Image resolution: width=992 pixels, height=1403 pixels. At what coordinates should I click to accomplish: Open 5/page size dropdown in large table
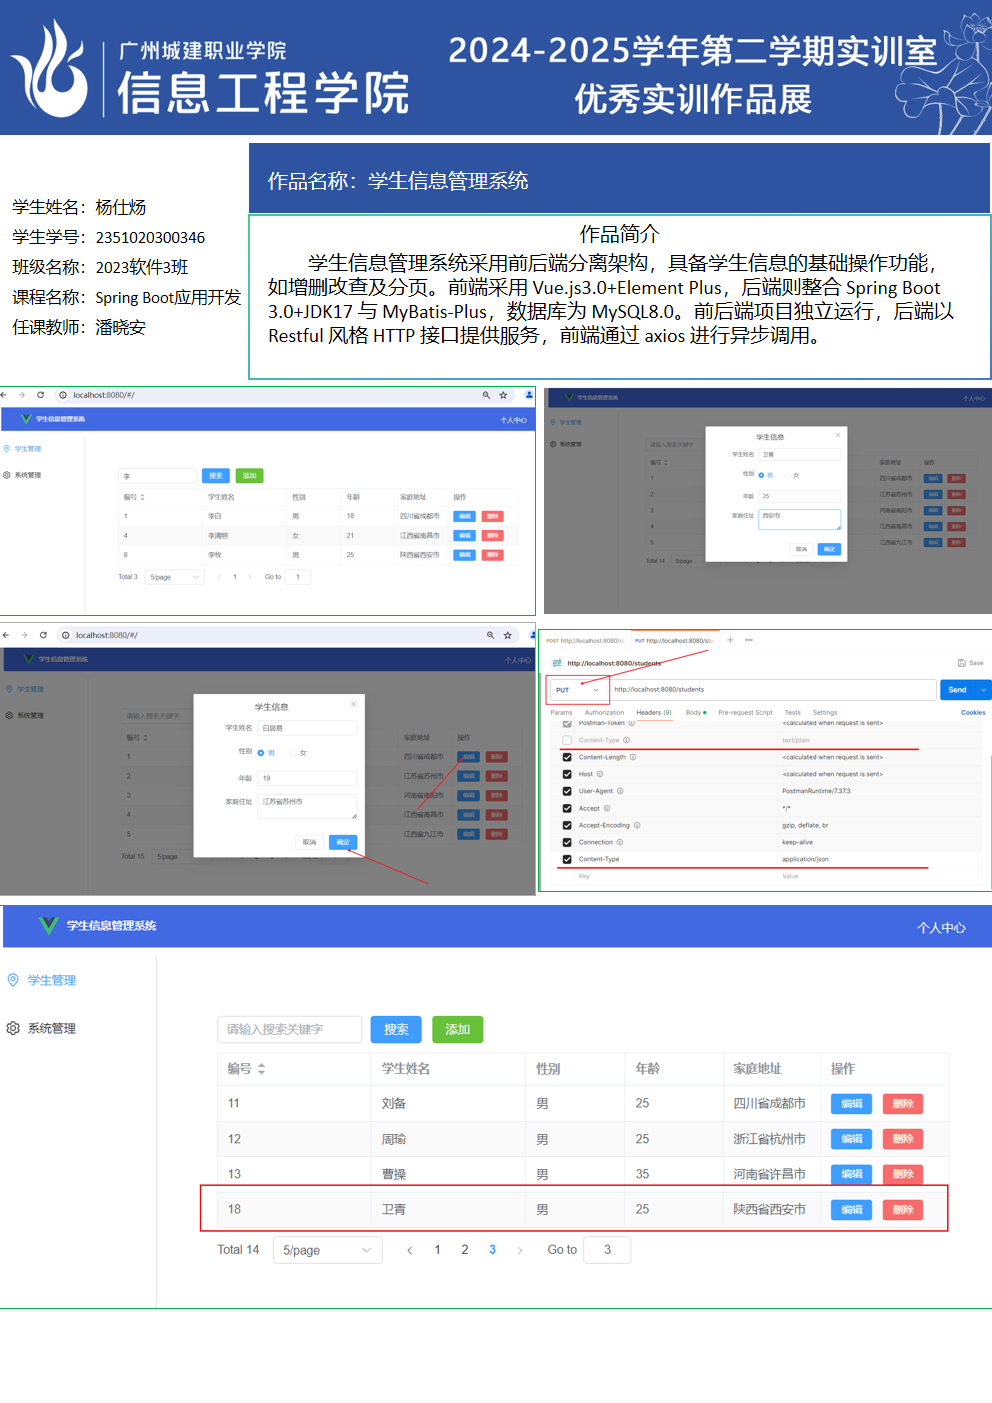327,1250
